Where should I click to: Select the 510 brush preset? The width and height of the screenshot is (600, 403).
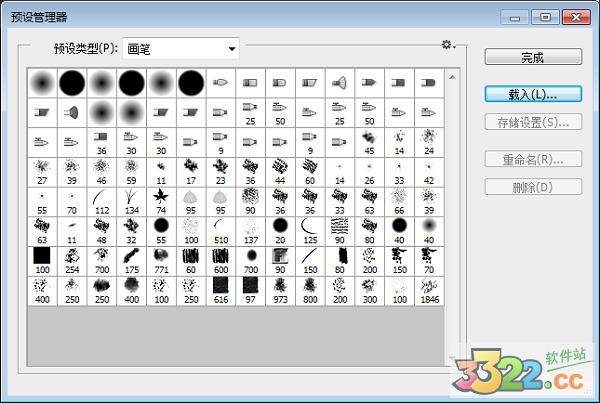tap(221, 231)
